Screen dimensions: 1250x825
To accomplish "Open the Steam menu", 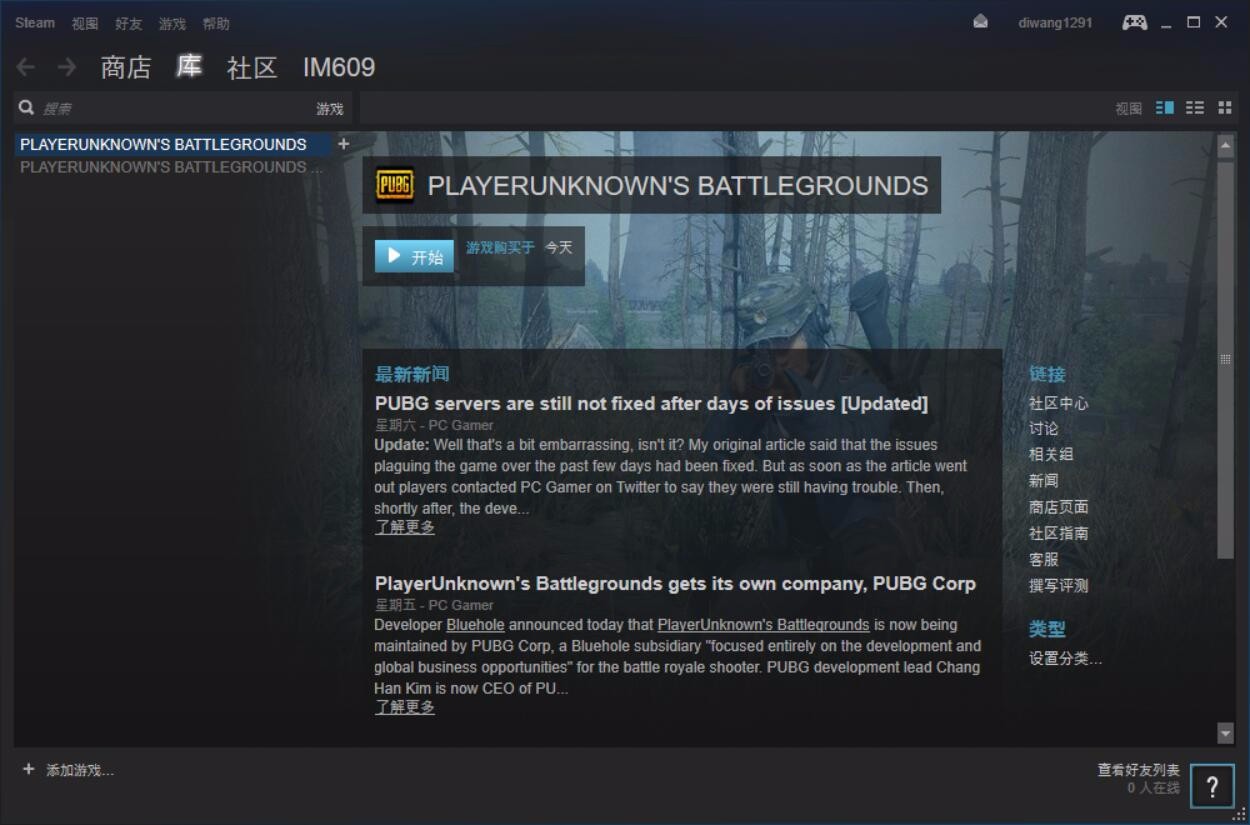I will point(35,23).
